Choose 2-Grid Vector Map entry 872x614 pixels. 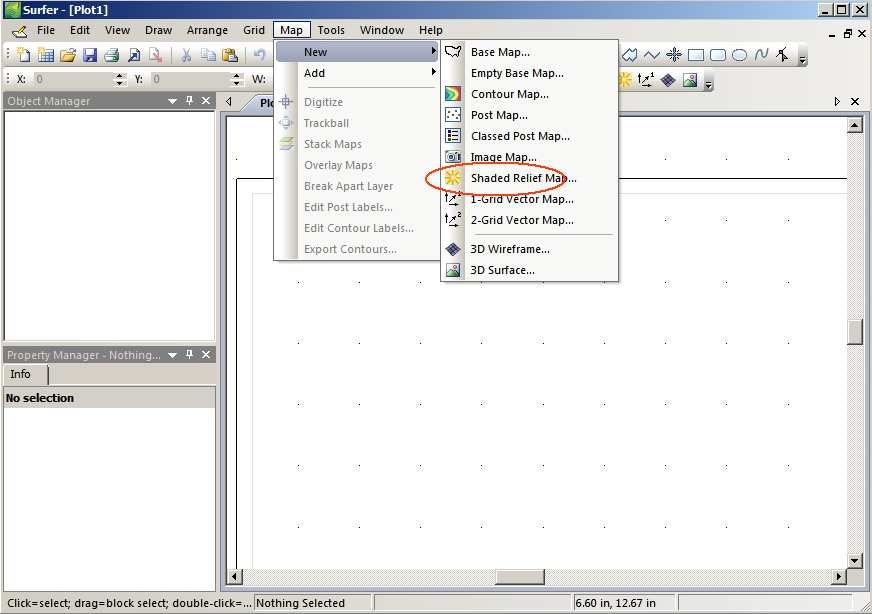click(529, 220)
